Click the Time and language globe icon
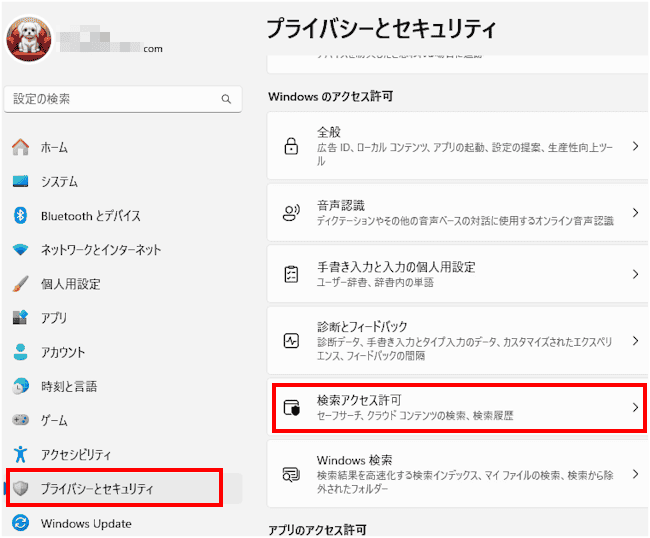This screenshot has height=538, width=650. click(20, 386)
